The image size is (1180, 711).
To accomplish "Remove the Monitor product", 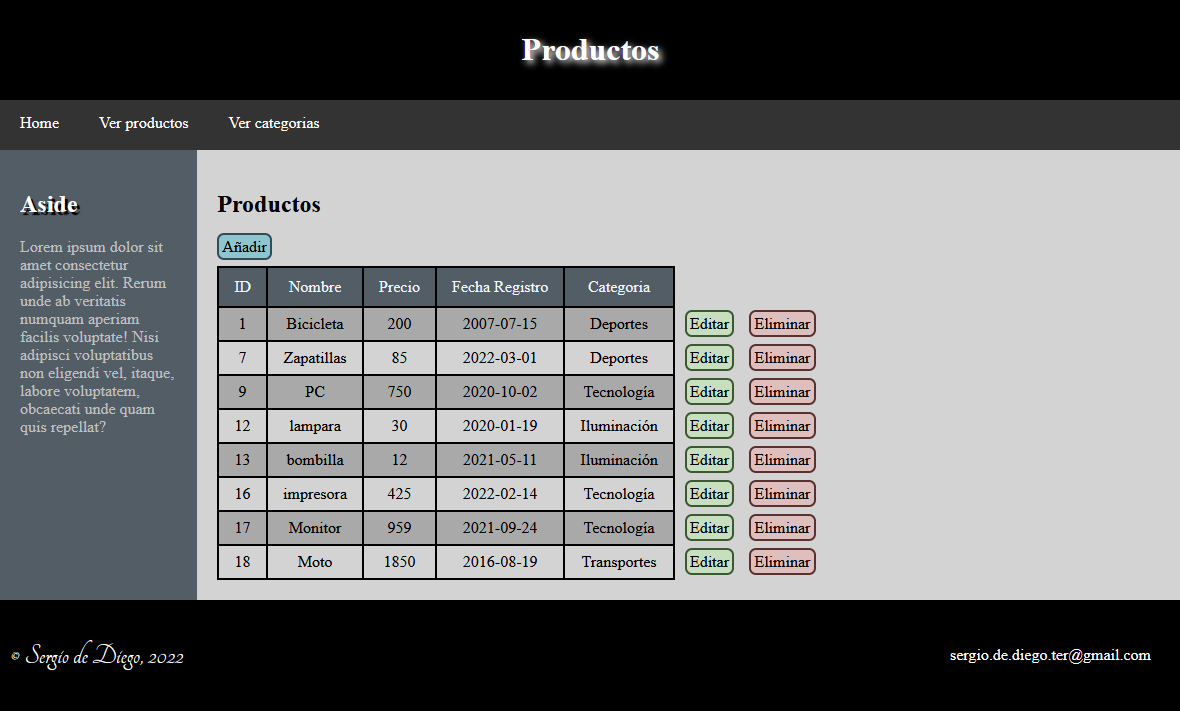I will [x=782, y=528].
